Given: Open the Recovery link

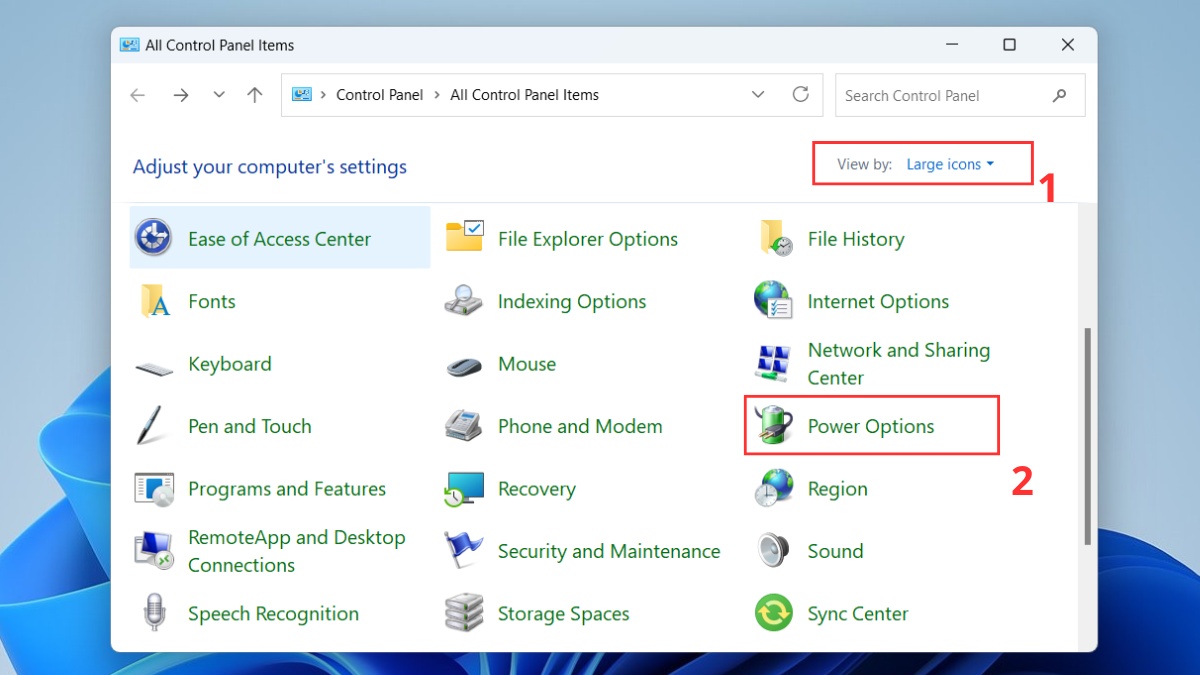Looking at the screenshot, I should [537, 489].
